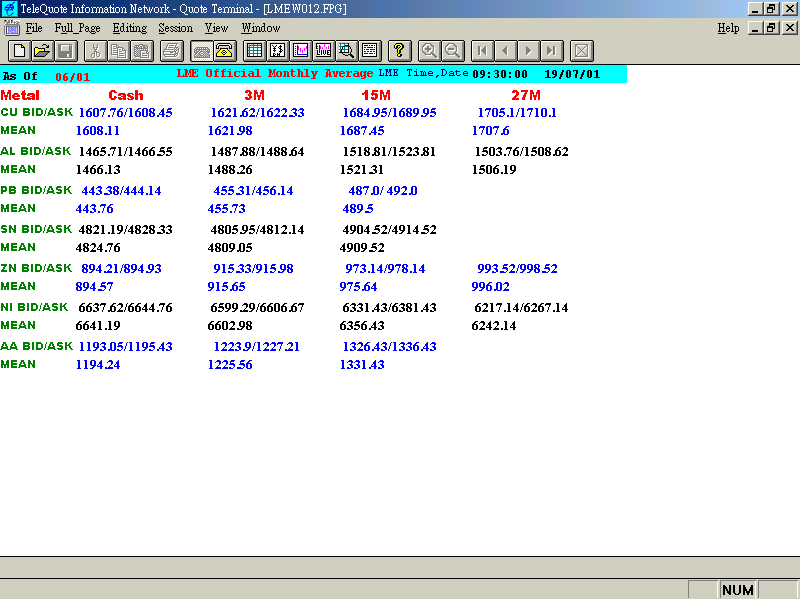Click the yellow telephone connection icon
The width and height of the screenshot is (800, 600).
click(225, 51)
